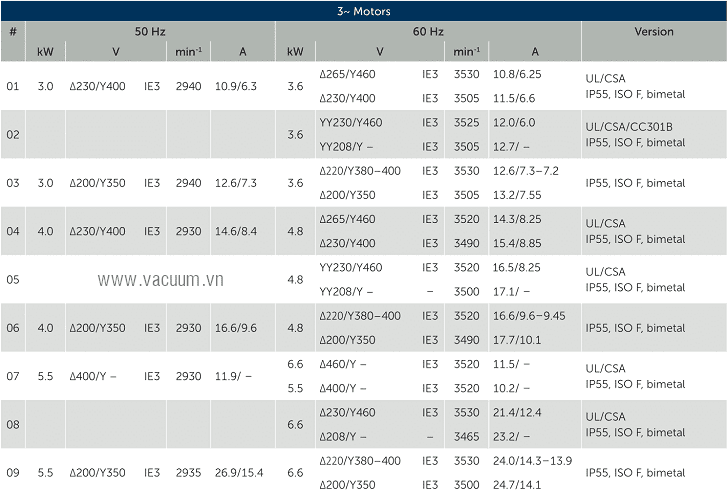Viewport: 728px width, 491px height.
Task: Click the 21.4/12.4 current value
Action: [517, 413]
